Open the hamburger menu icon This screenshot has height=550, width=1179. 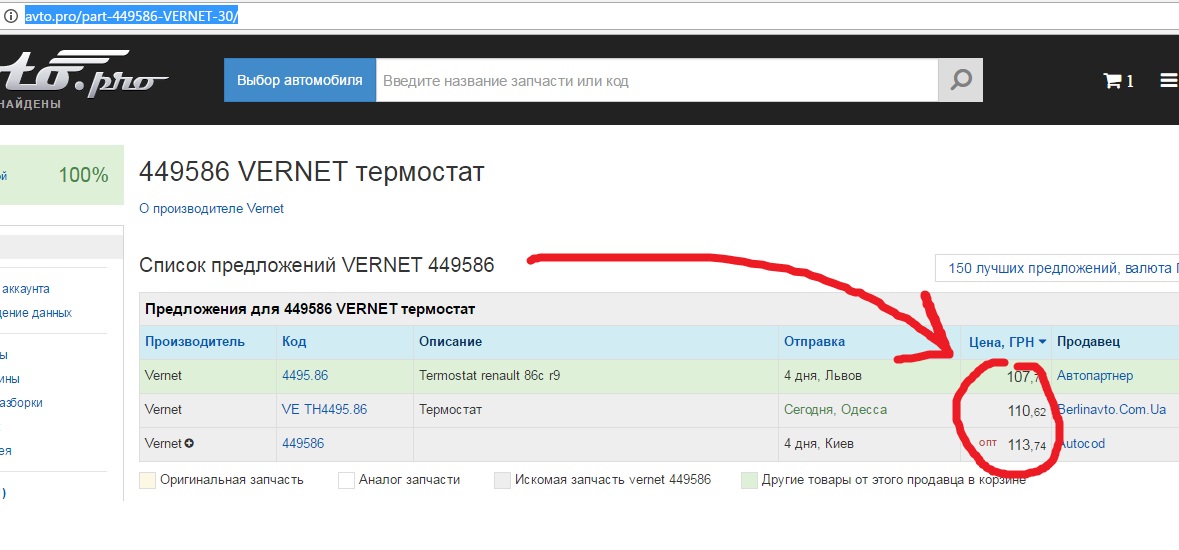pyautogui.click(x=1168, y=81)
